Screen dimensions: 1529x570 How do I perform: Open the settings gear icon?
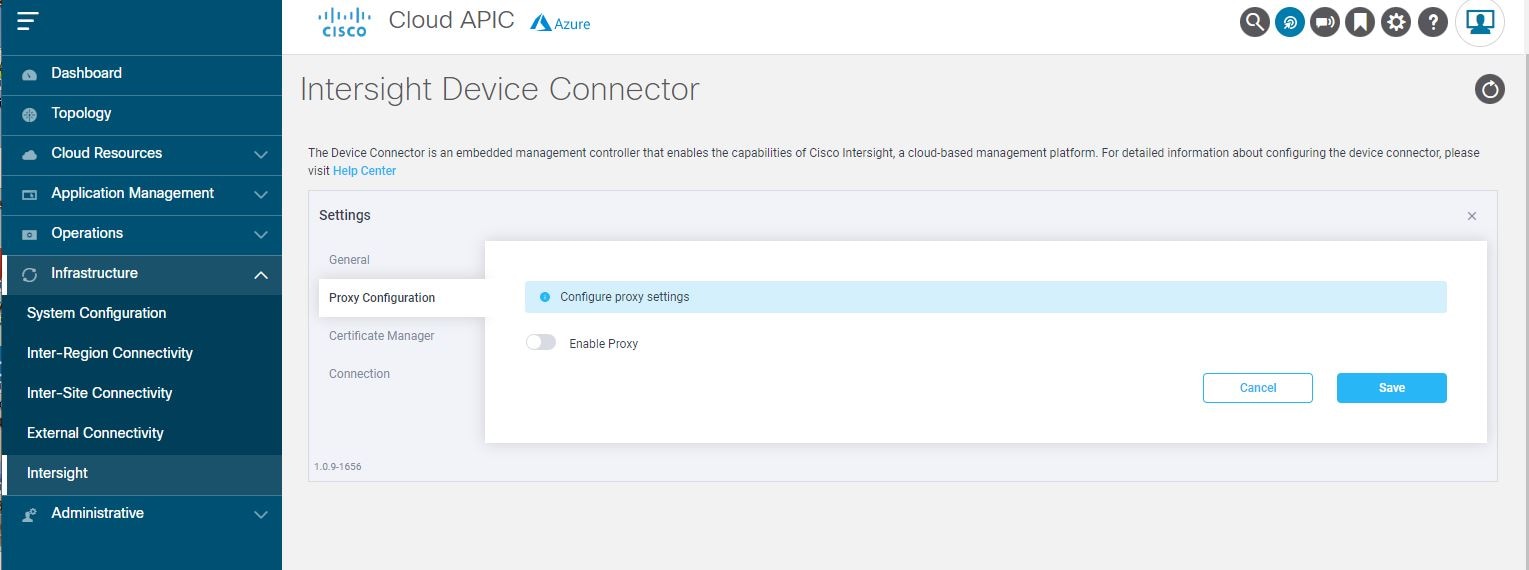click(1396, 22)
